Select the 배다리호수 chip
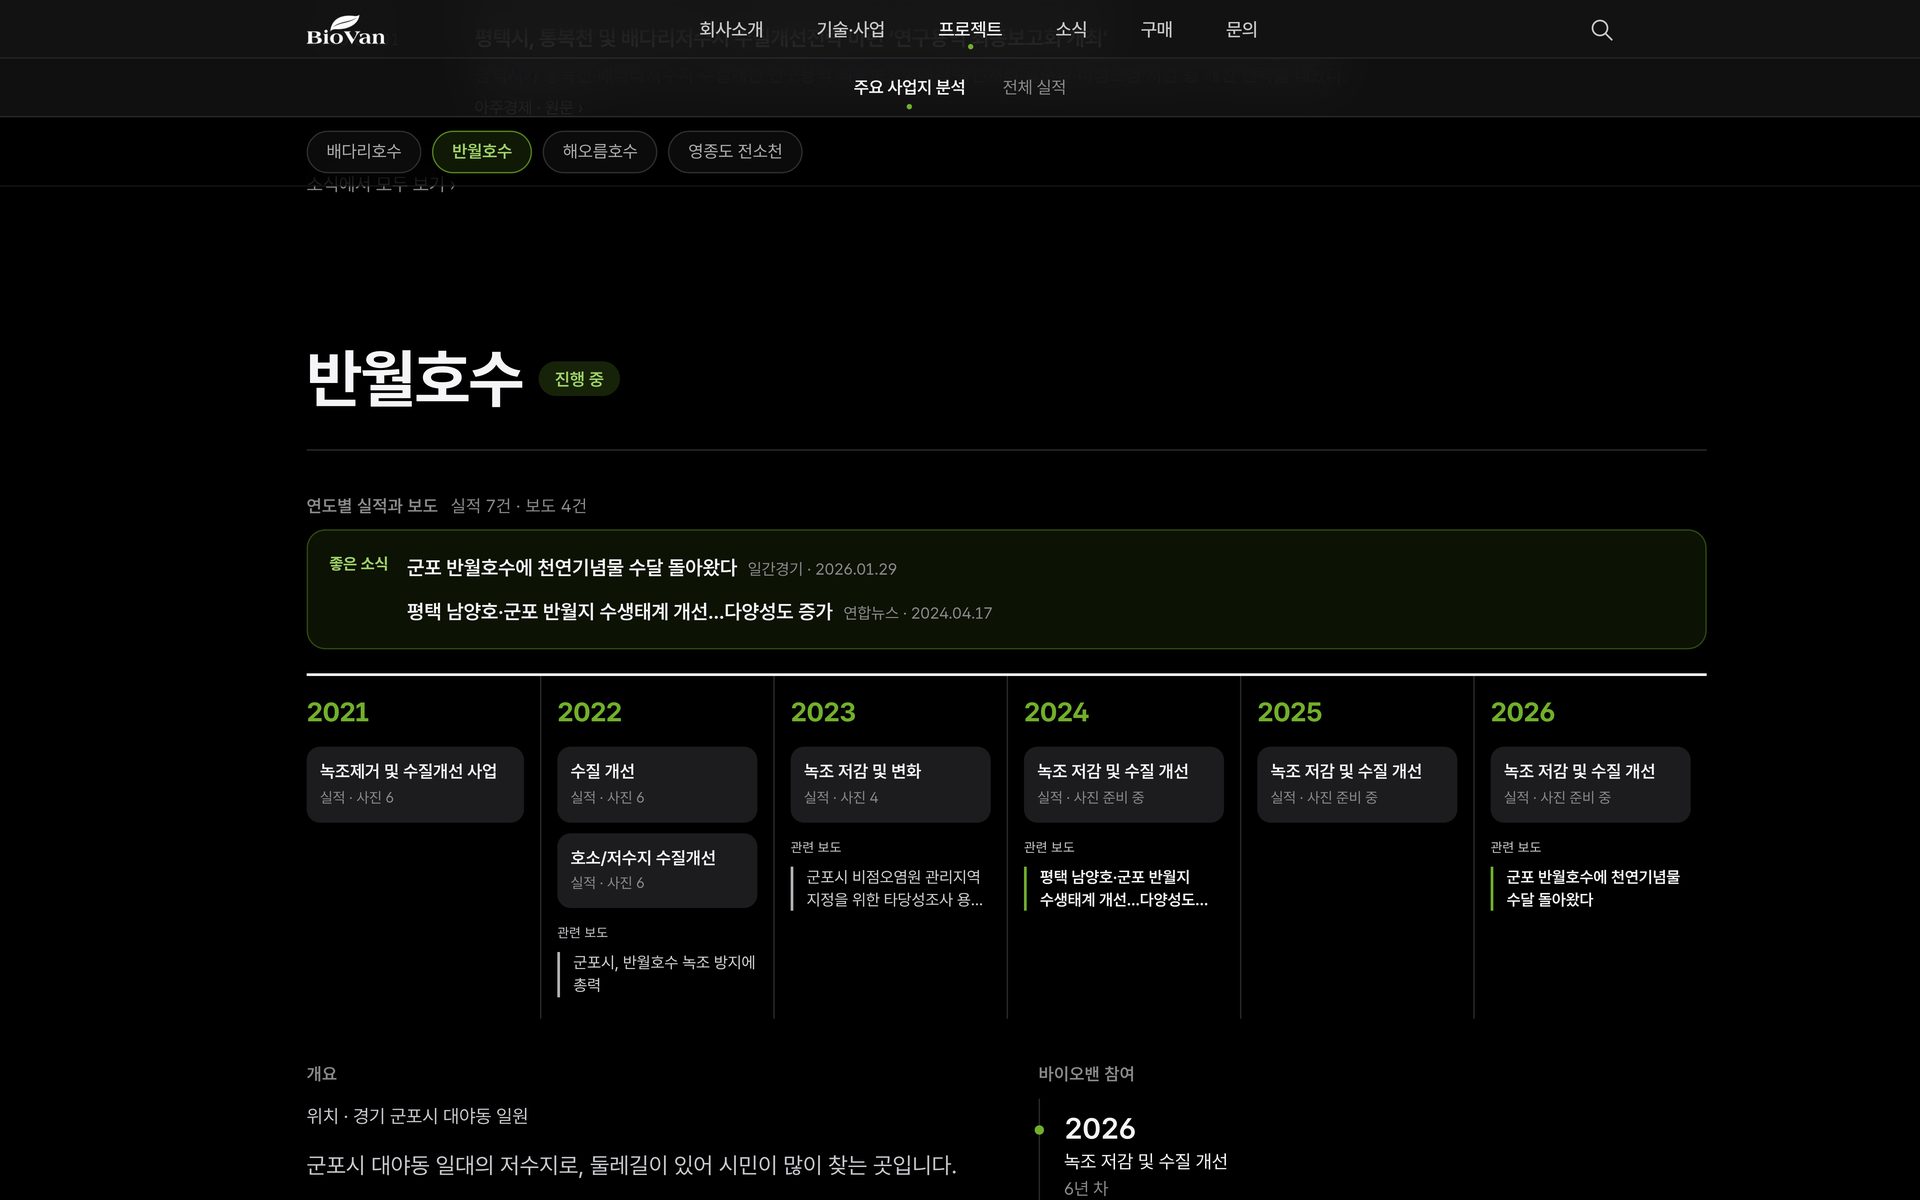1920x1200 pixels. coord(364,151)
